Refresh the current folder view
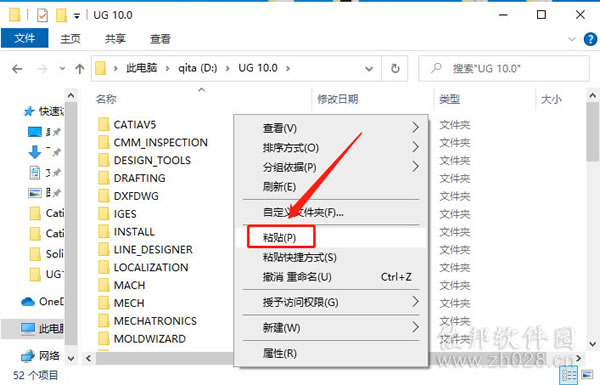Screen dimensions: 600x385 [x=395, y=69]
